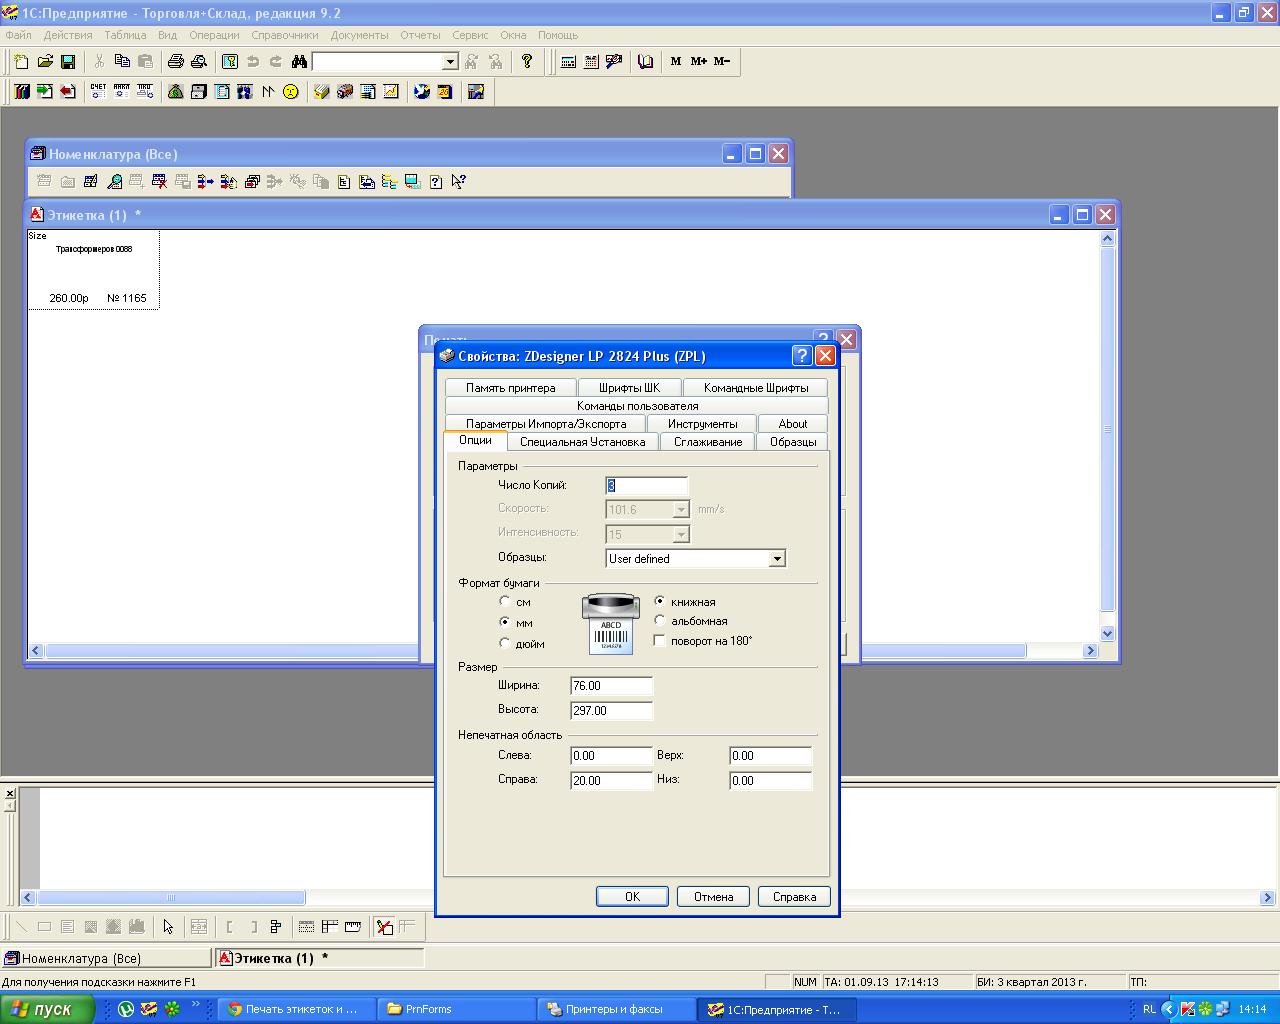Open the calculator icon in toolbar
This screenshot has width=1280, height=1024.
pos(568,62)
